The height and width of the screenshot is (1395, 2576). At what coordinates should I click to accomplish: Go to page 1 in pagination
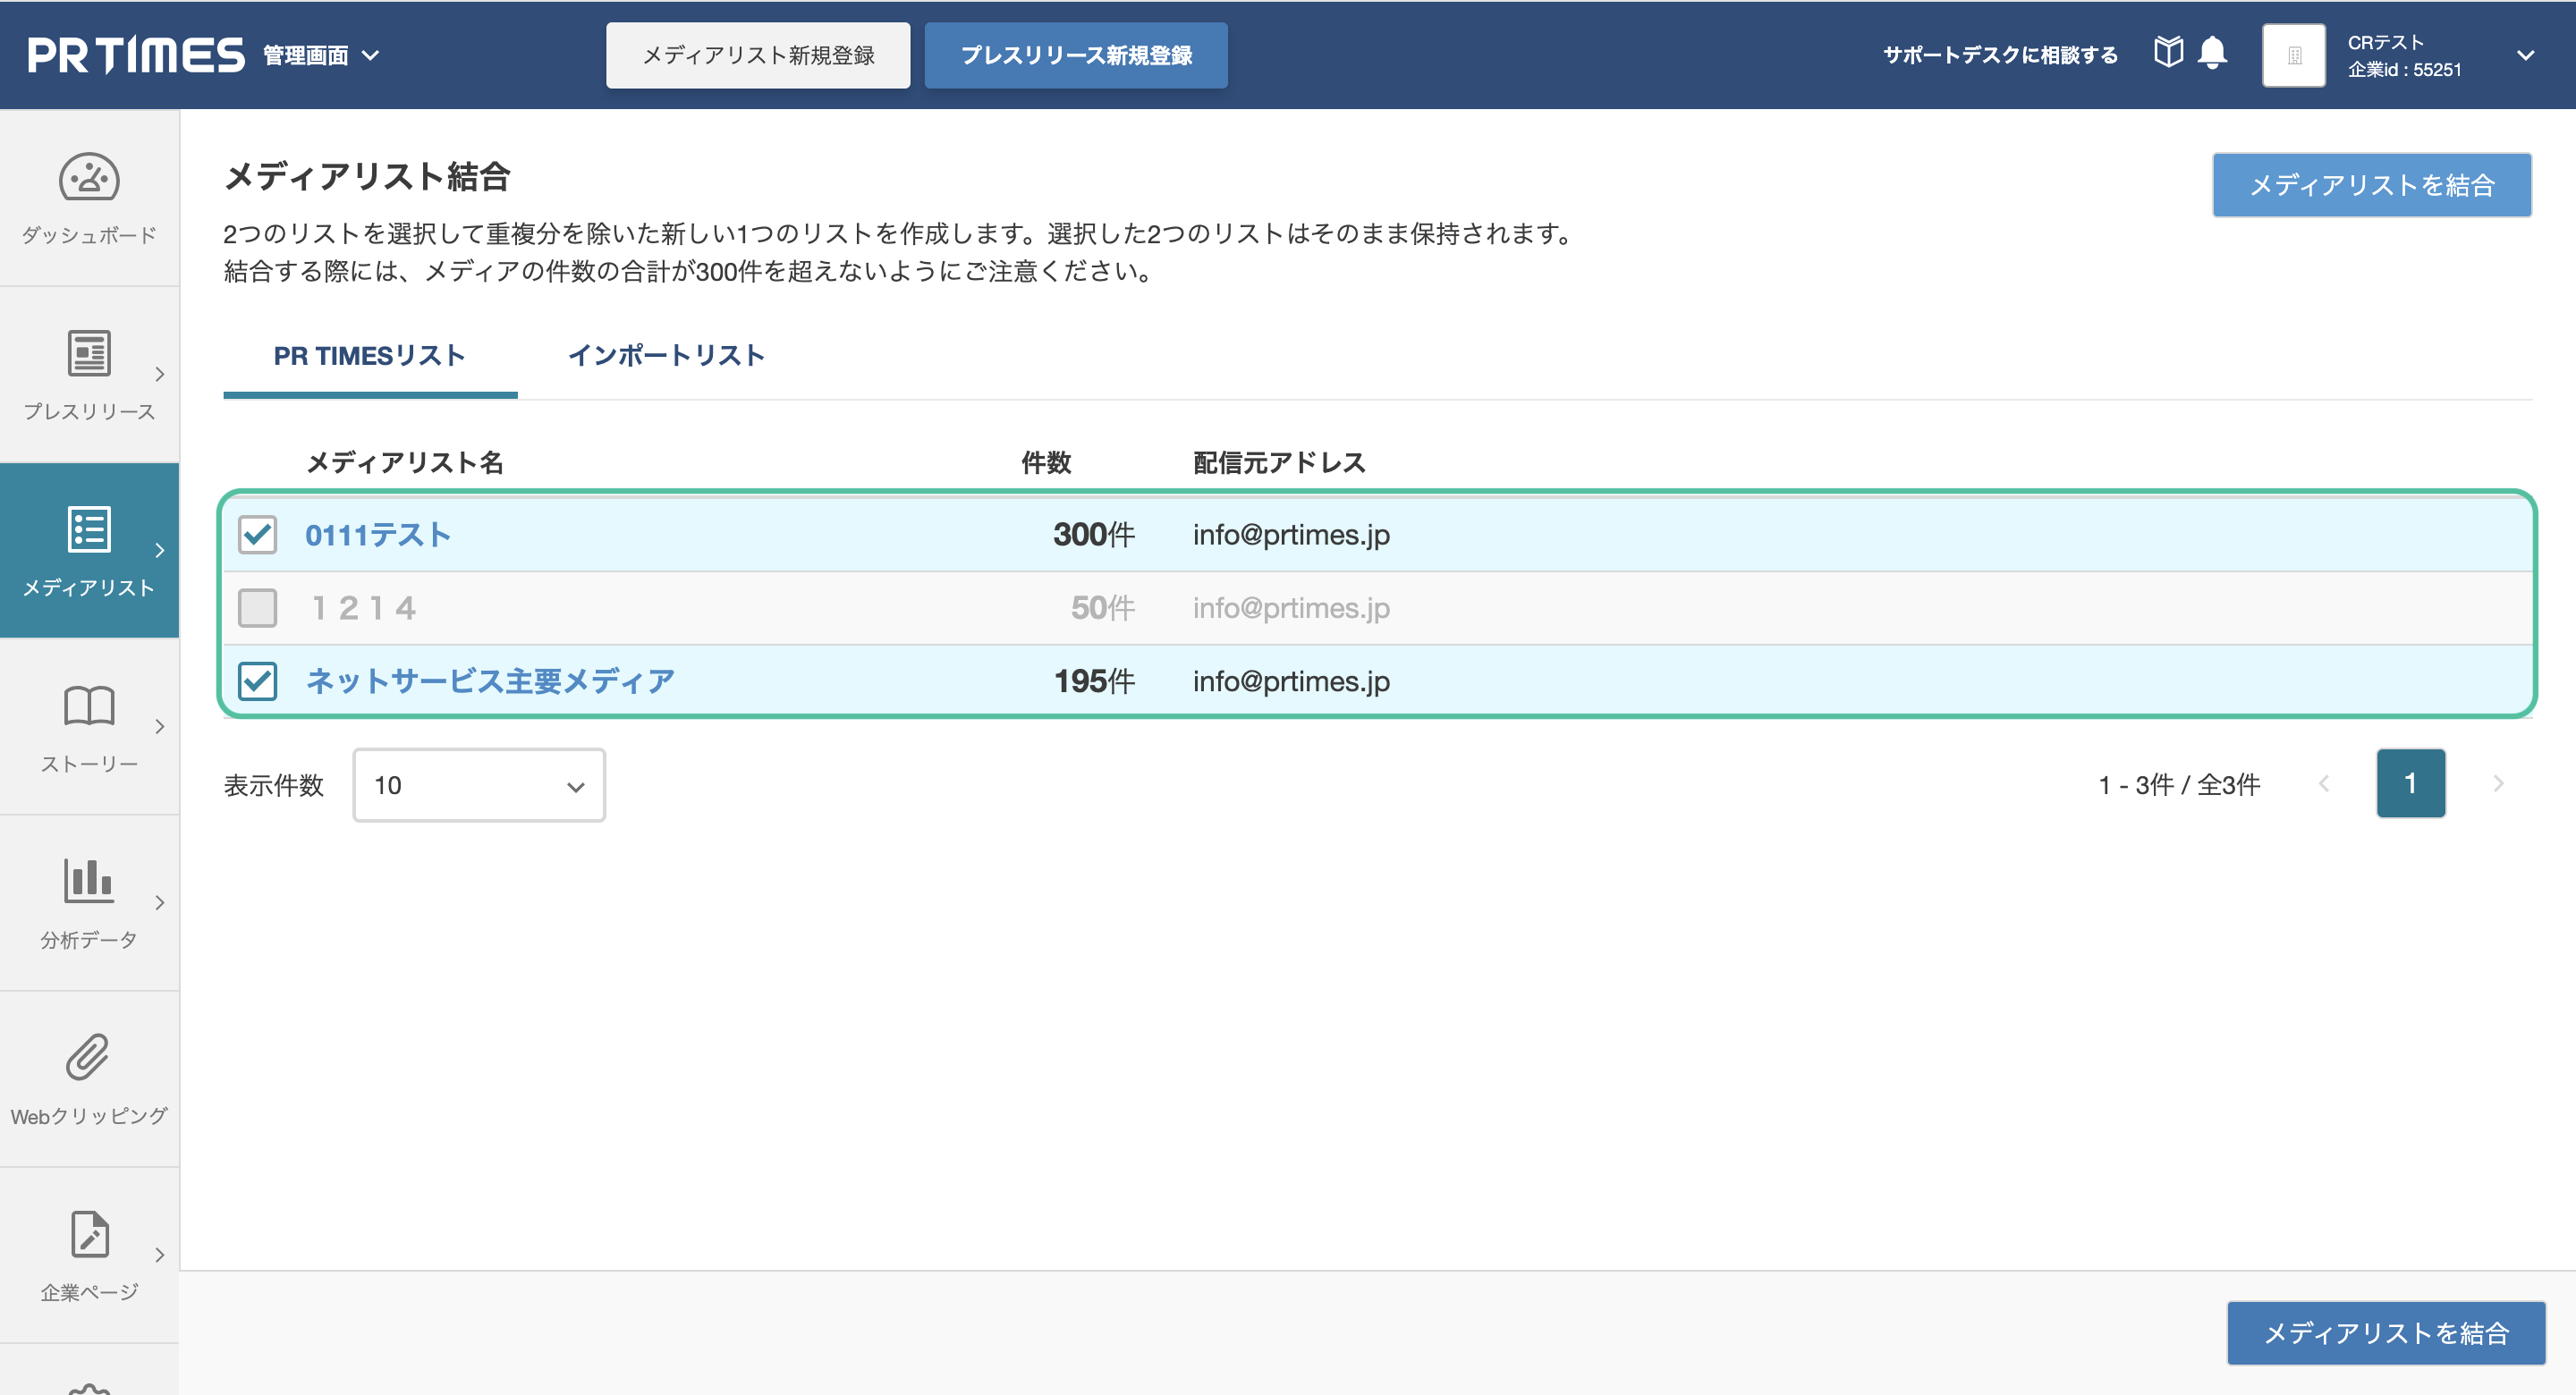(2411, 783)
